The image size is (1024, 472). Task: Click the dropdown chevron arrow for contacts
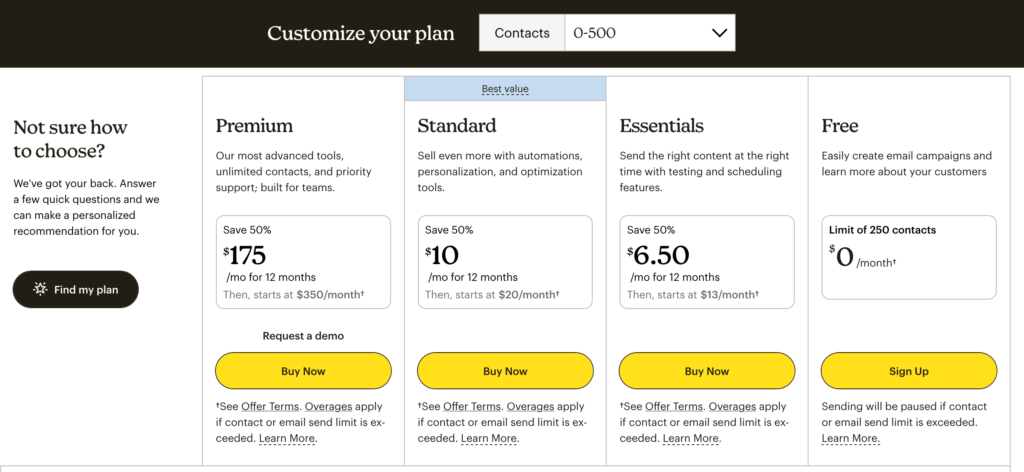point(718,33)
